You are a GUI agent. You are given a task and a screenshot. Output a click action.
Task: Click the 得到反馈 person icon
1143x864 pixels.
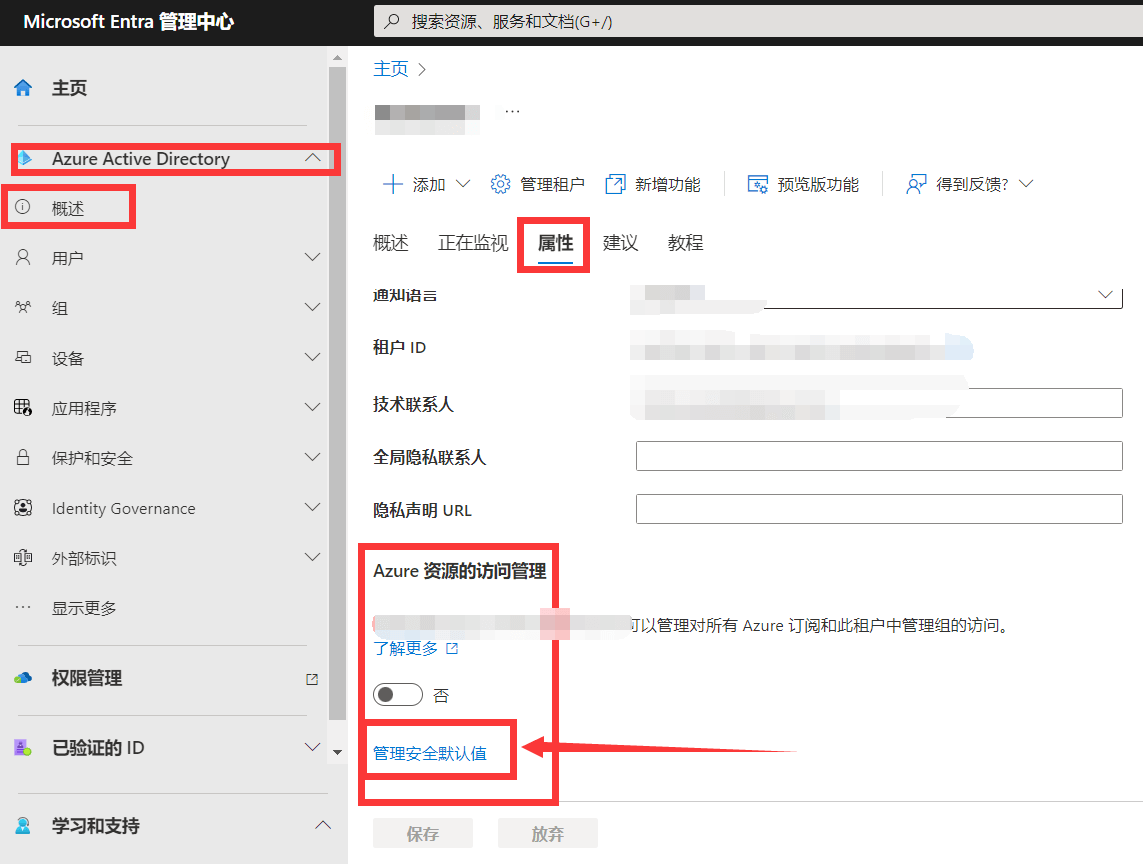click(x=916, y=184)
